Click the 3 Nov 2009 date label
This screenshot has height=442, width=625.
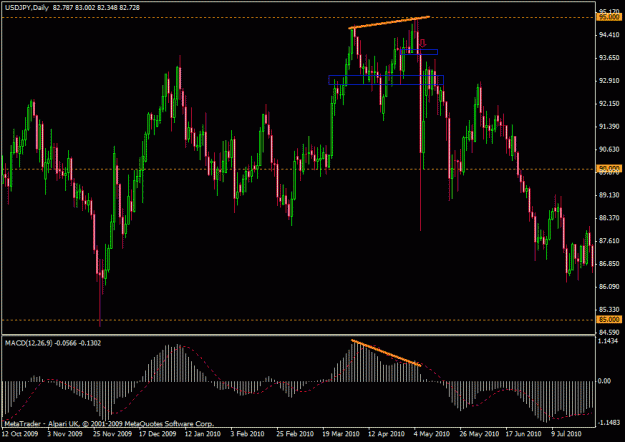click(65, 434)
